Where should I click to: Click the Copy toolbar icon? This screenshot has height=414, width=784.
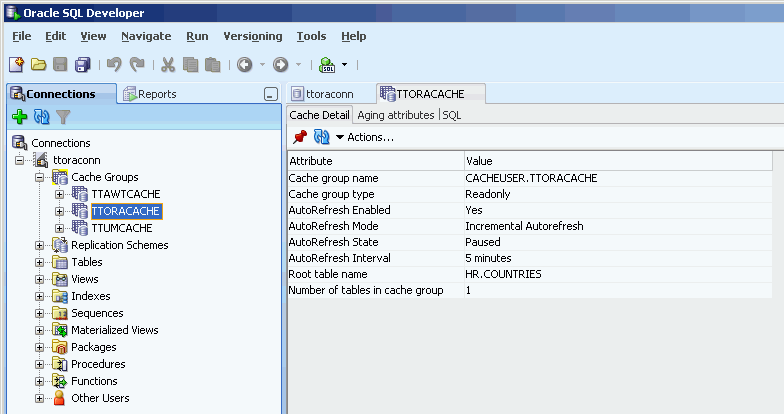190,64
